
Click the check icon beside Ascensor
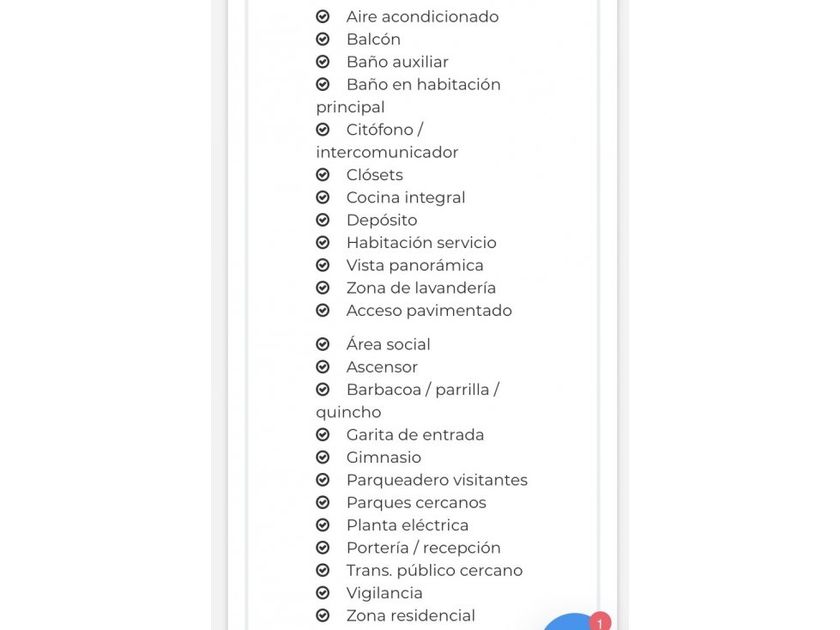point(323,367)
